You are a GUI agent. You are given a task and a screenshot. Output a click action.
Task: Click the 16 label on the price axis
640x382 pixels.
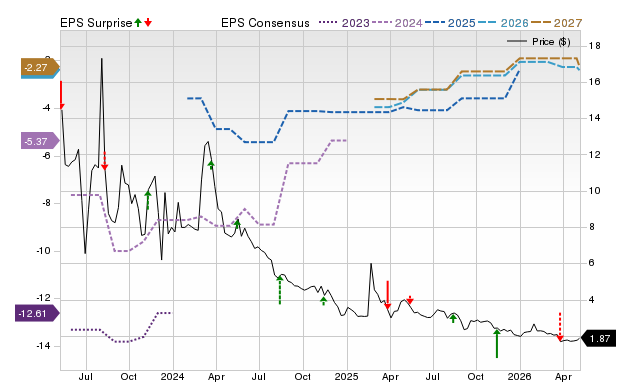pyautogui.click(x=594, y=82)
